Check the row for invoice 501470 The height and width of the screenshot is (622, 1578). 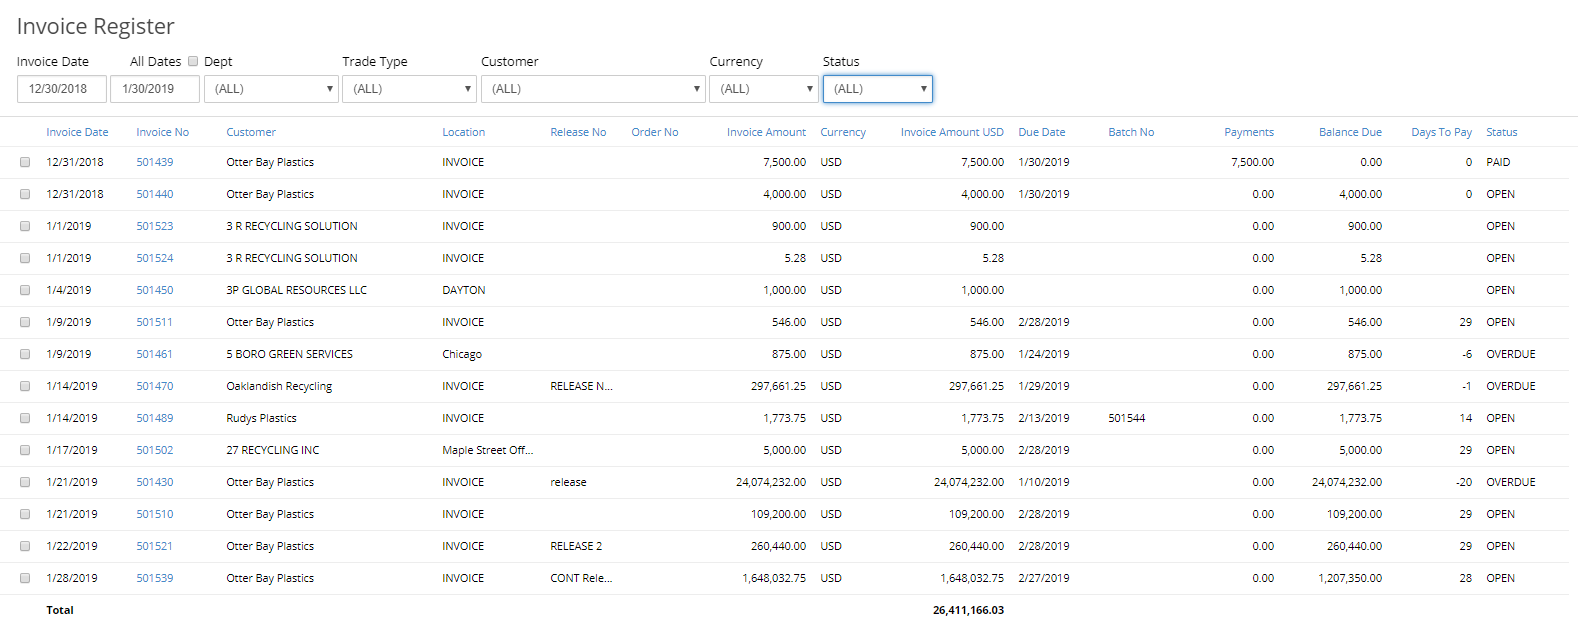tap(25, 386)
